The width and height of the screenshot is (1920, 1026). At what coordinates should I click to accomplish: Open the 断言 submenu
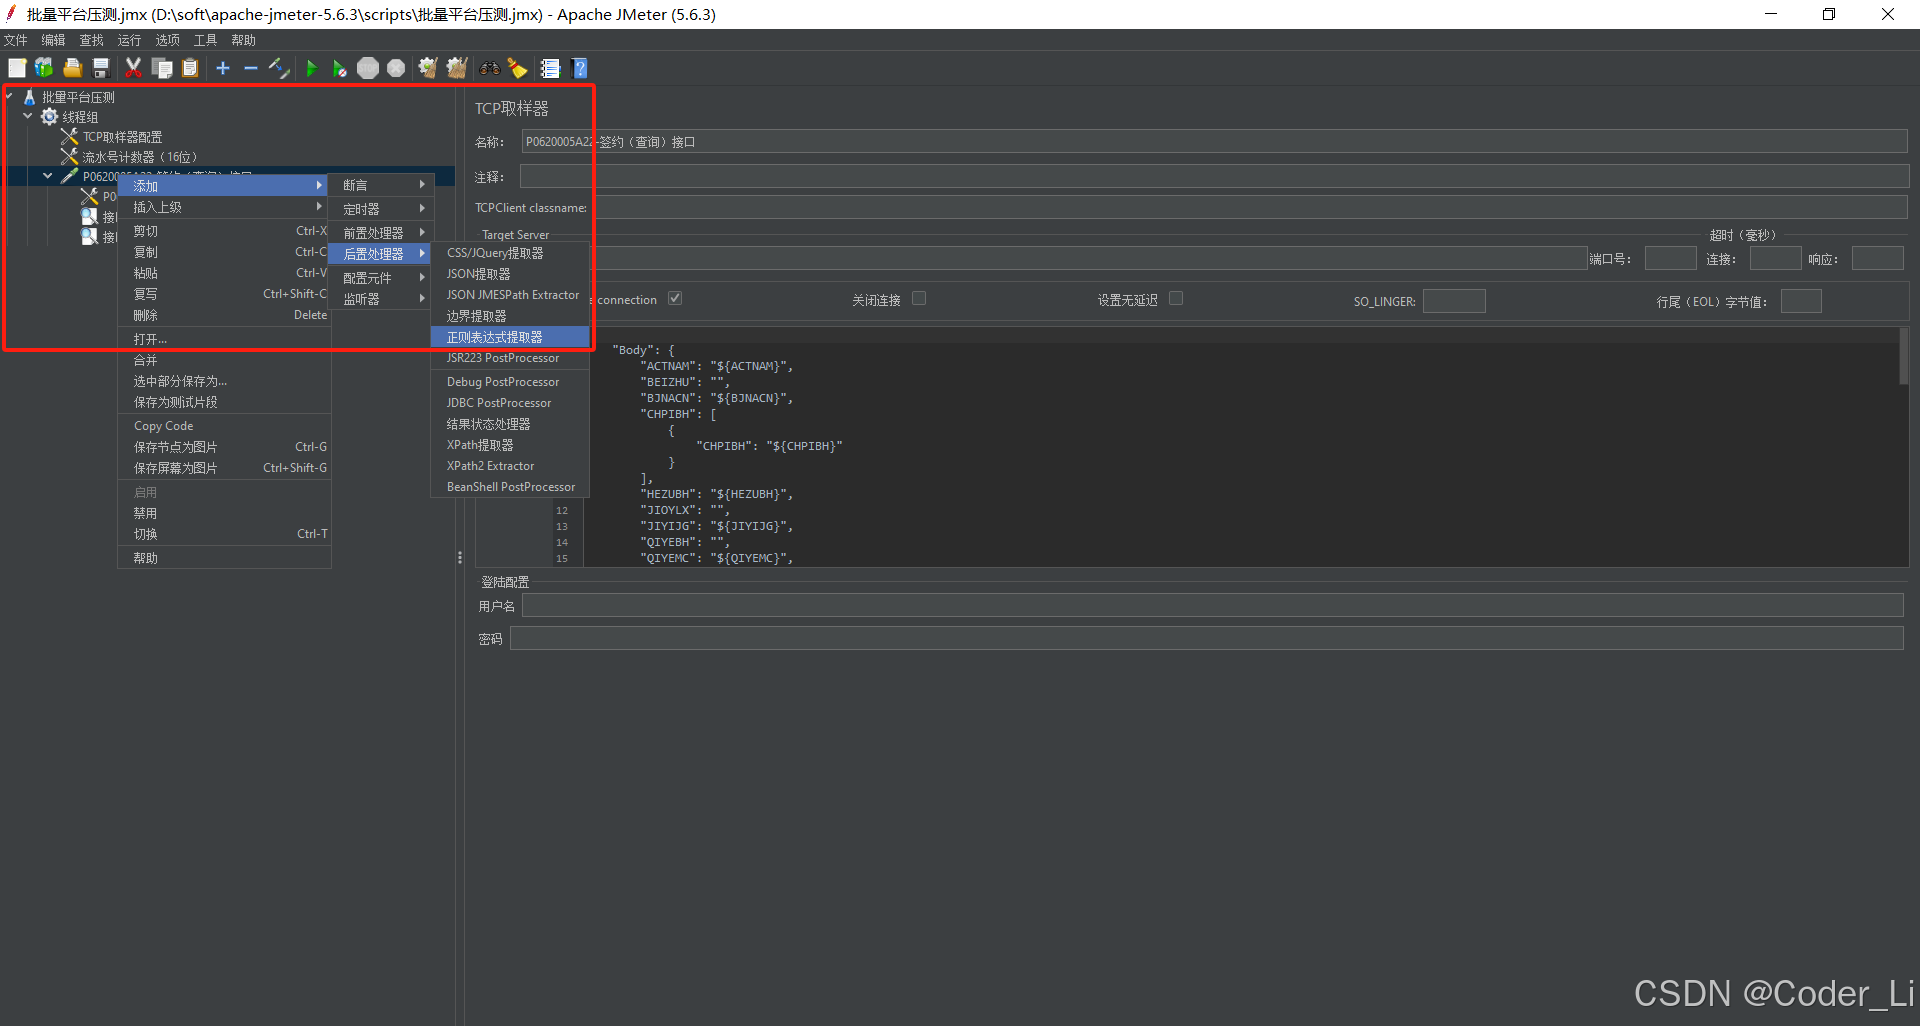pyautogui.click(x=381, y=185)
